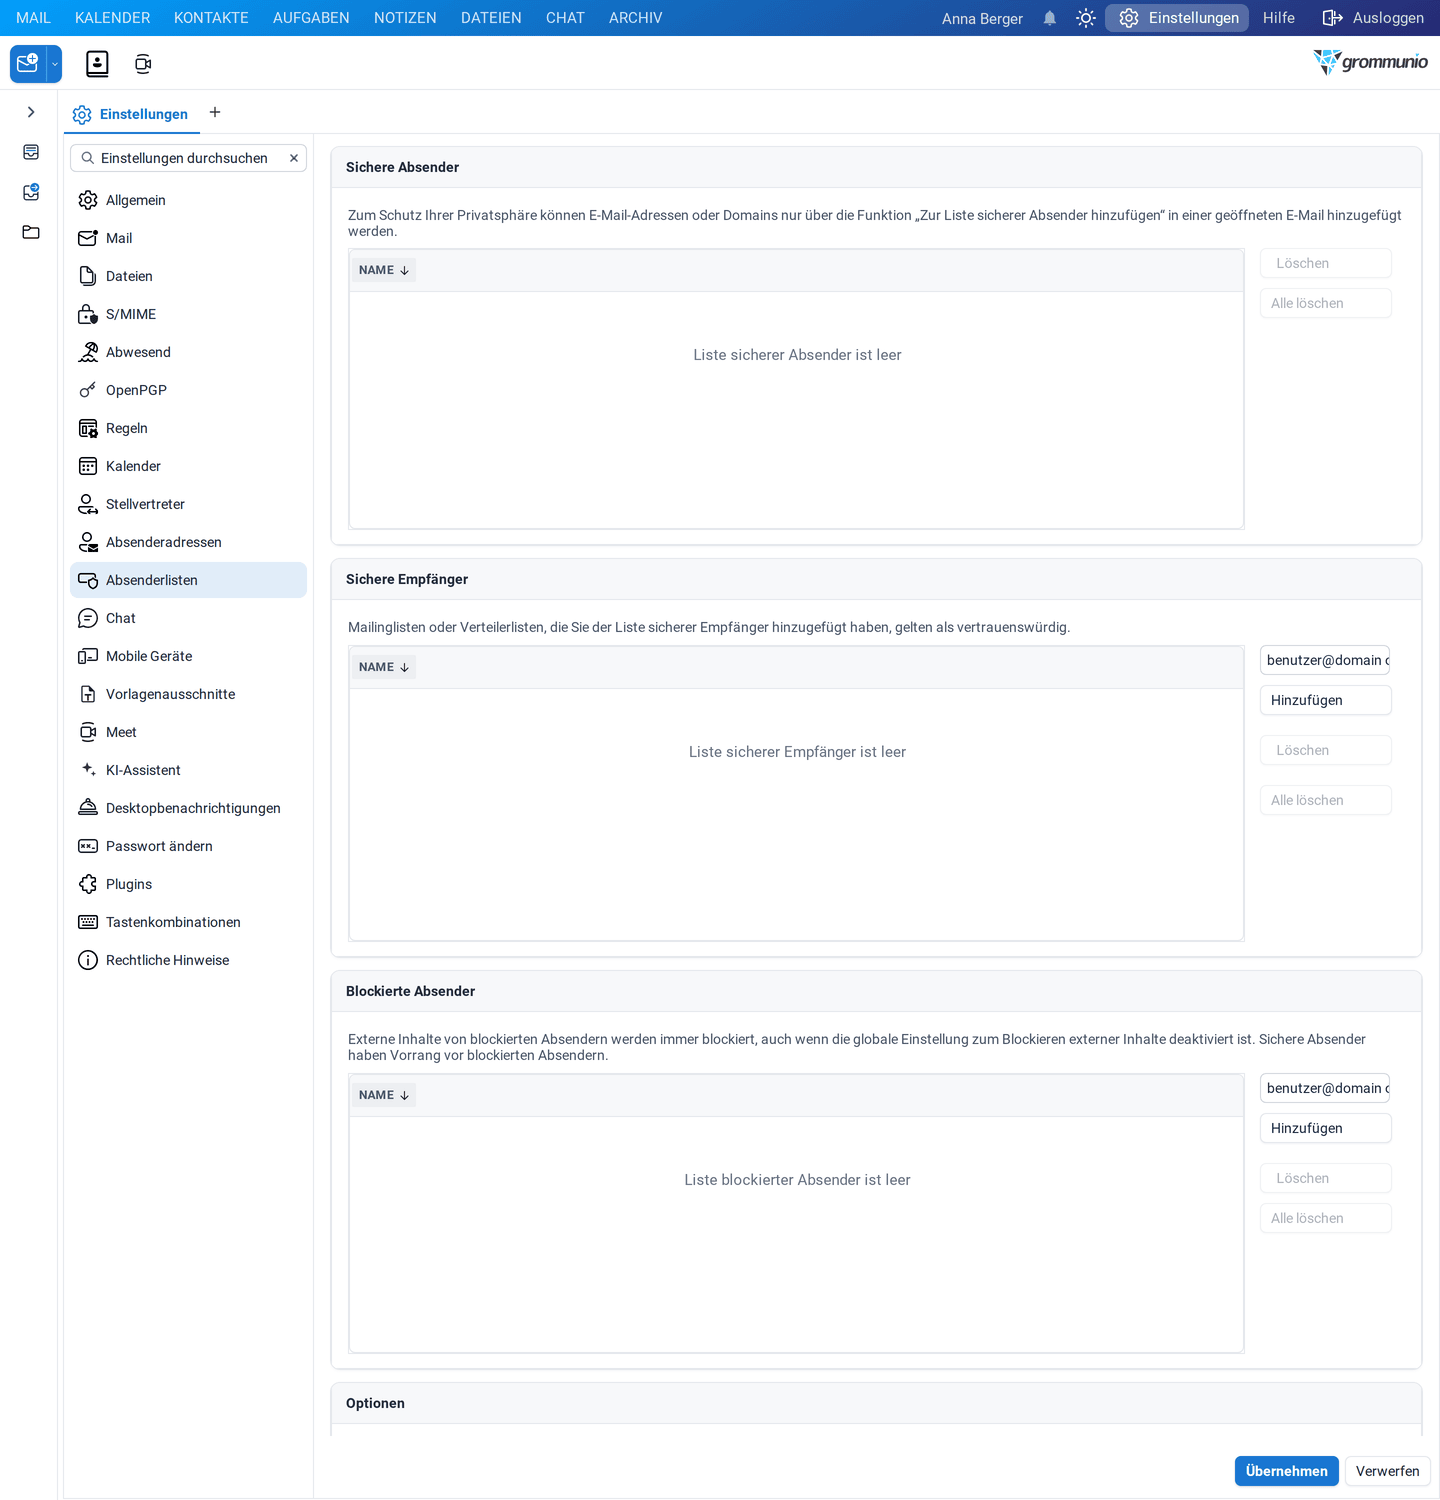Click the outbox tray icon with arrow badge
Image resolution: width=1440 pixels, height=1500 pixels.
coord(31,192)
